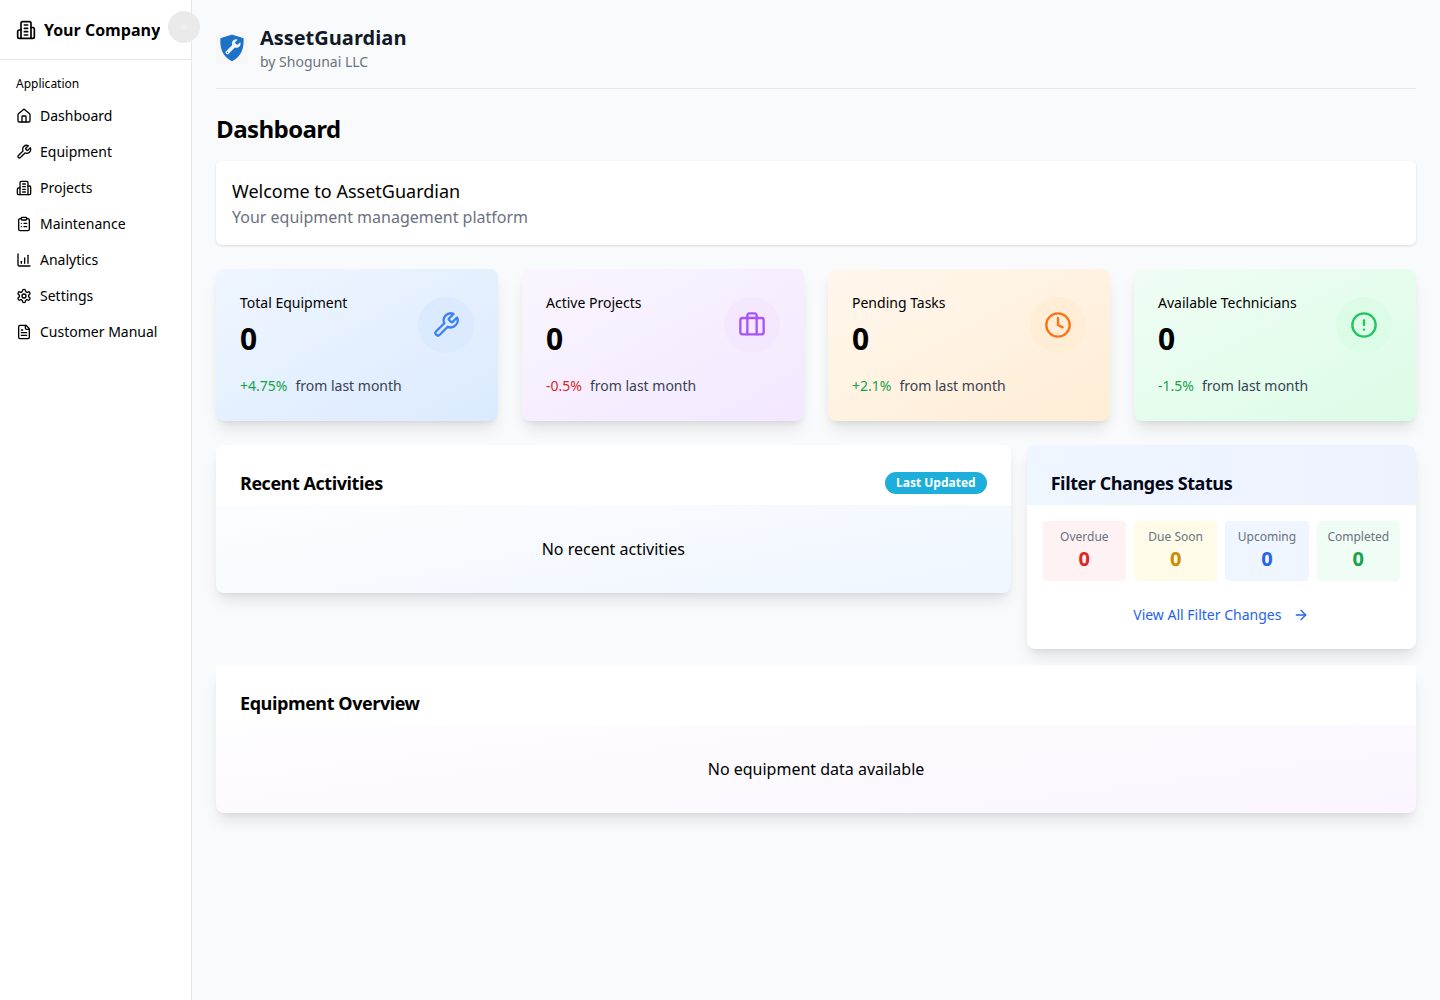Click the Your Company building icon
The height and width of the screenshot is (1000, 1440).
pyautogui.click(x=26, y=30)
